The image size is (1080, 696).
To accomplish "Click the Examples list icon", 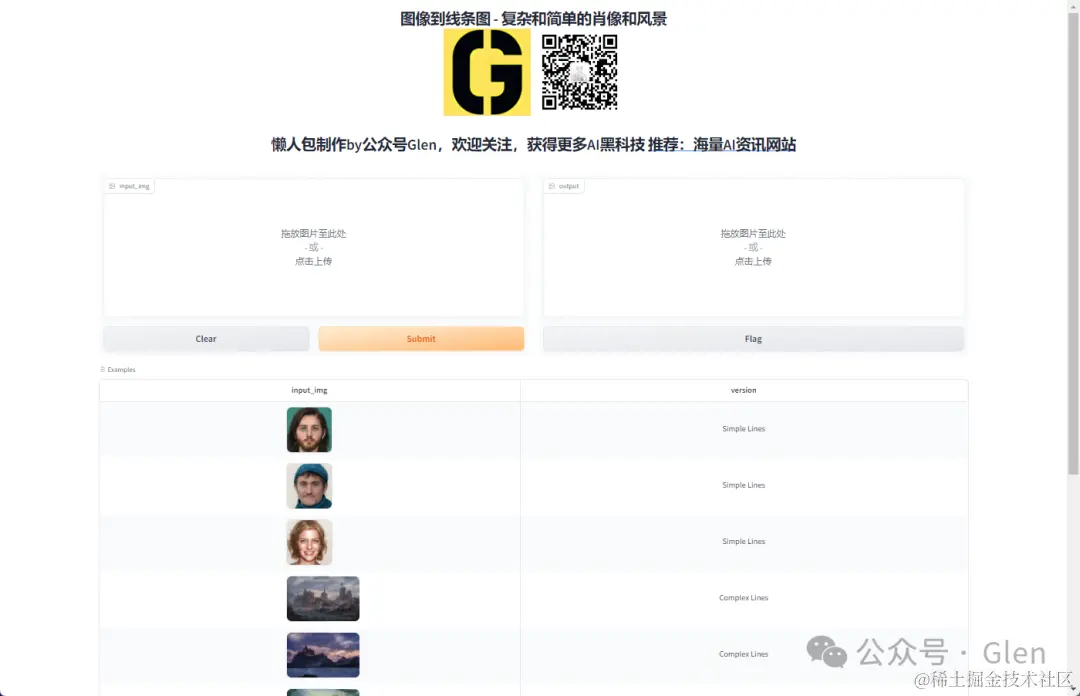I will coord(103,369).
